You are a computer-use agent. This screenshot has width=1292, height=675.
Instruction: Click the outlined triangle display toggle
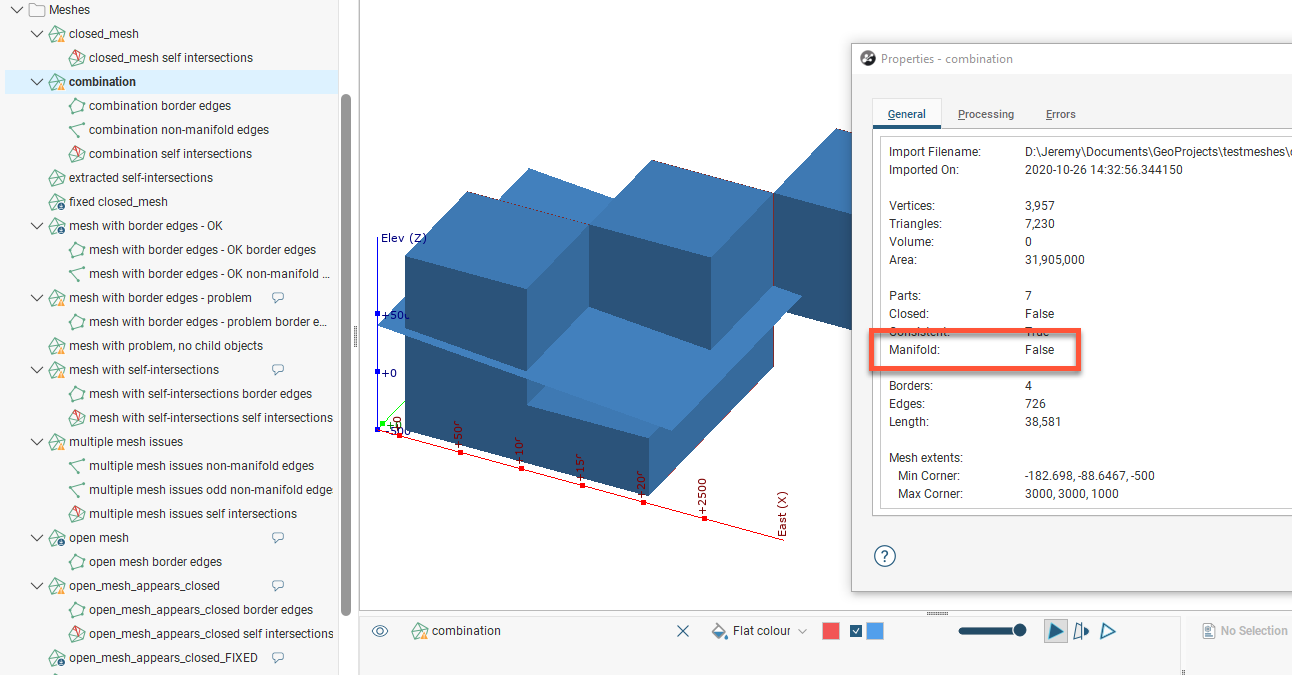pos(1107,631)
